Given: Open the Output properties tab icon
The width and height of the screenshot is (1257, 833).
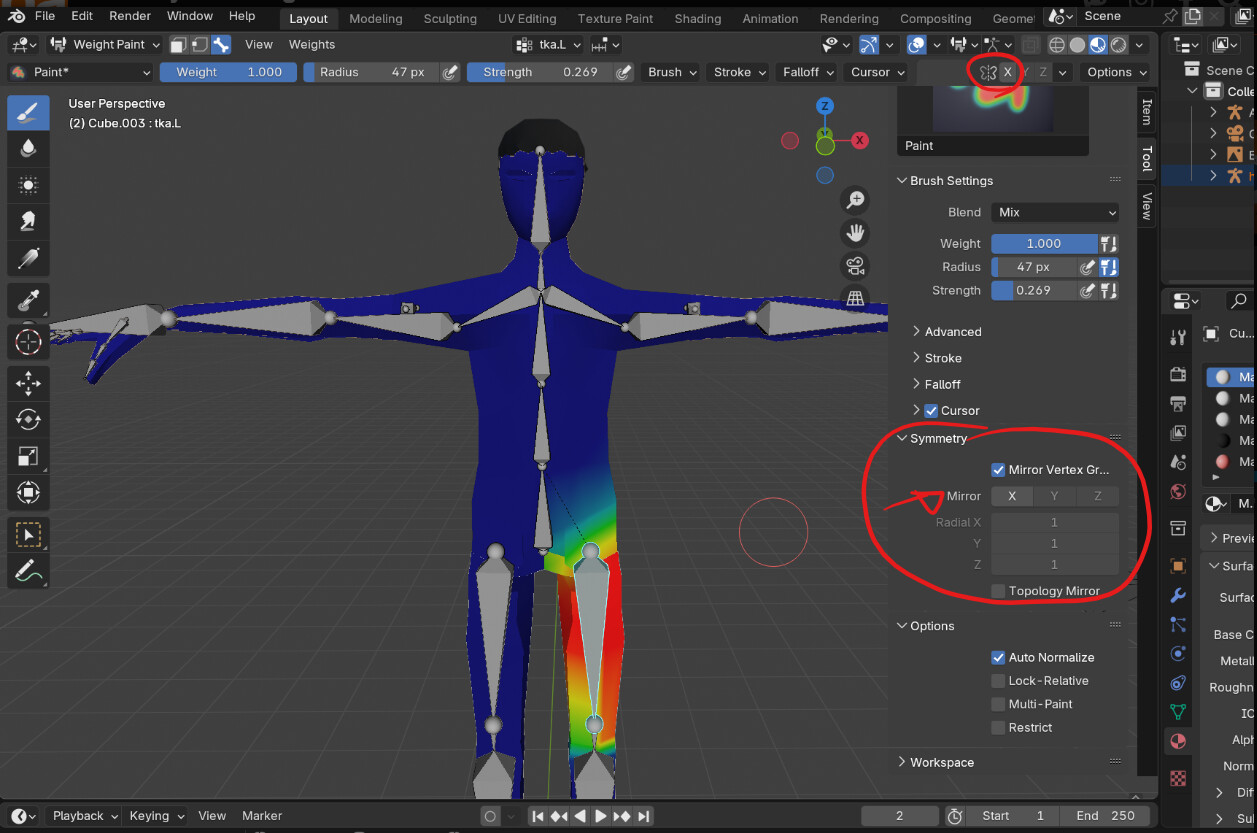Looking at the screenshot, I should click(1178, 403).
